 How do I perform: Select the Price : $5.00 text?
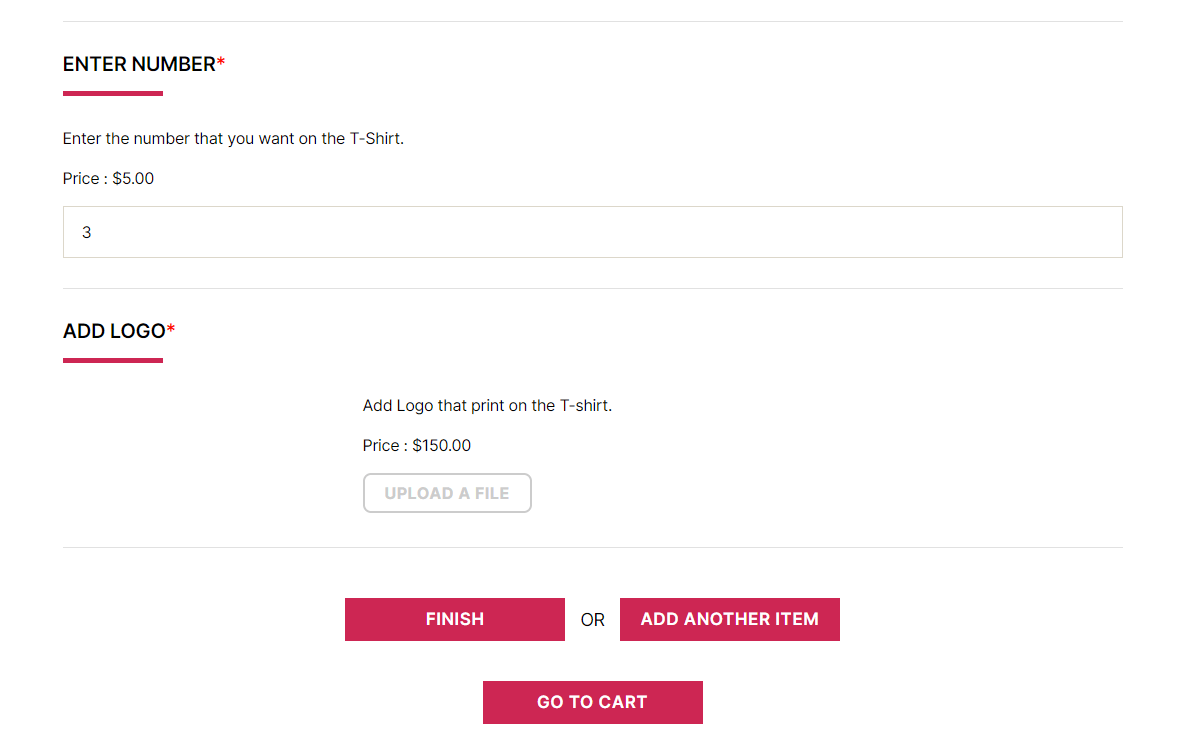click(108, 179)
